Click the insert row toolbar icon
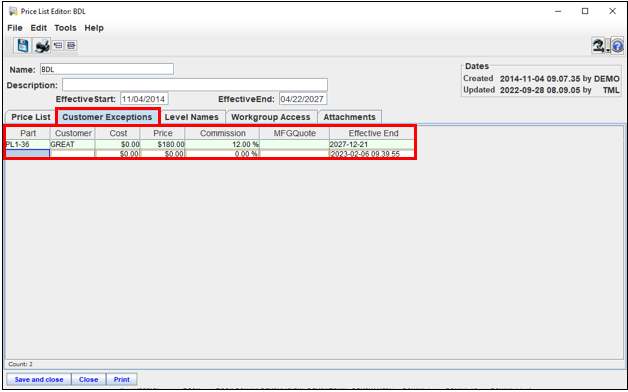The image size is (628, 392). coord(58,45)
